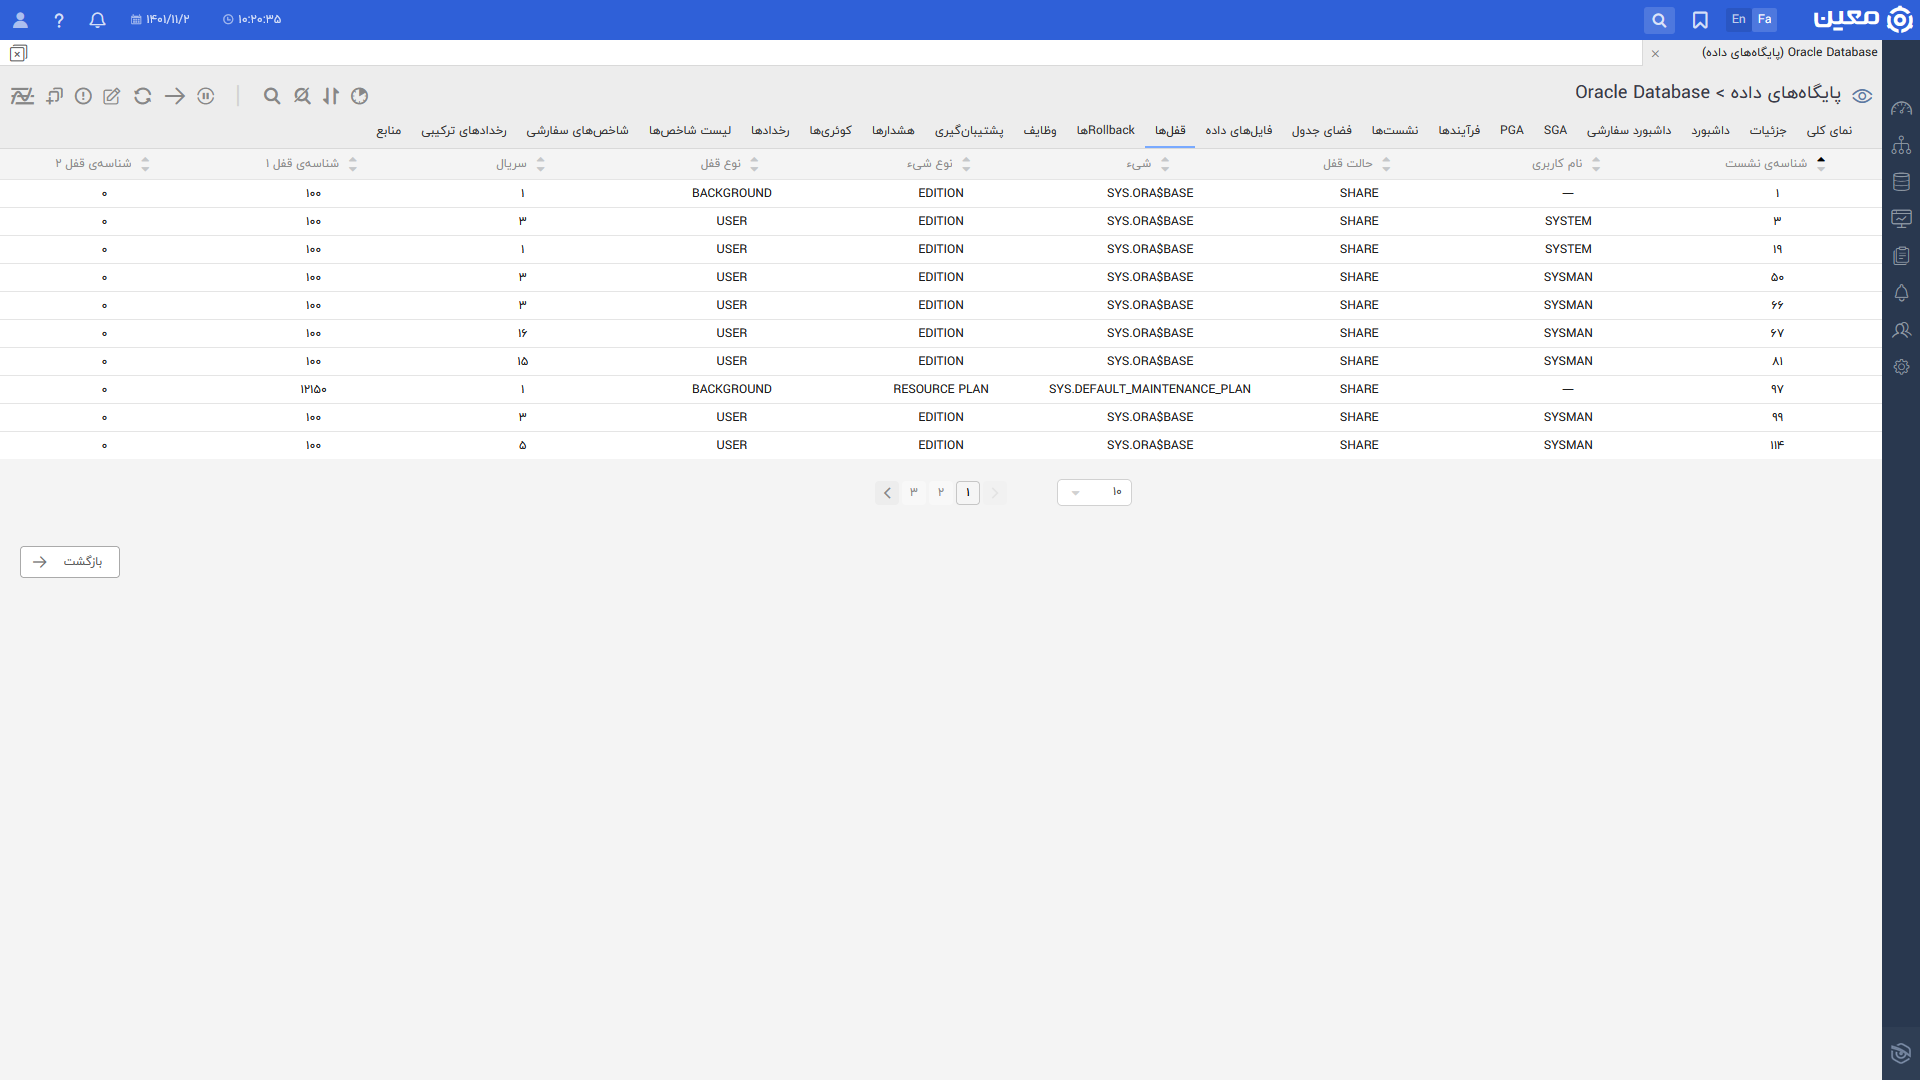1920x1080 pixels.
Task: Switch to the کوئری‌ها tab
Action: tap(830, 131)
